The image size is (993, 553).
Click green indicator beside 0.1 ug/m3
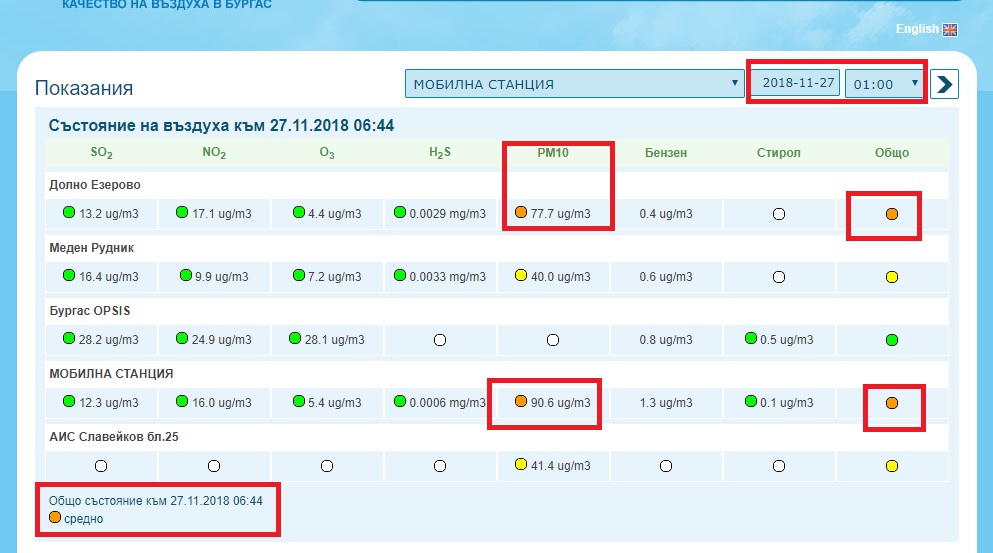click(750, 401)
